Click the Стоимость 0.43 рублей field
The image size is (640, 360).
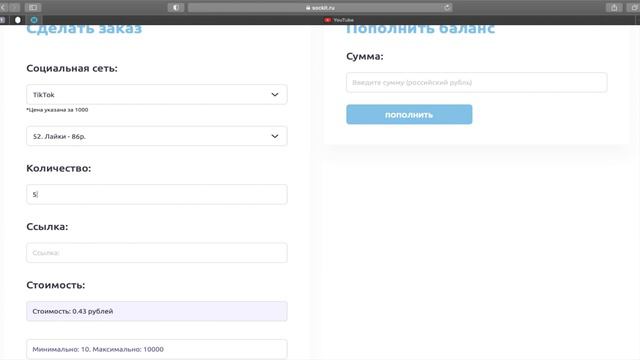coord(157,311)
